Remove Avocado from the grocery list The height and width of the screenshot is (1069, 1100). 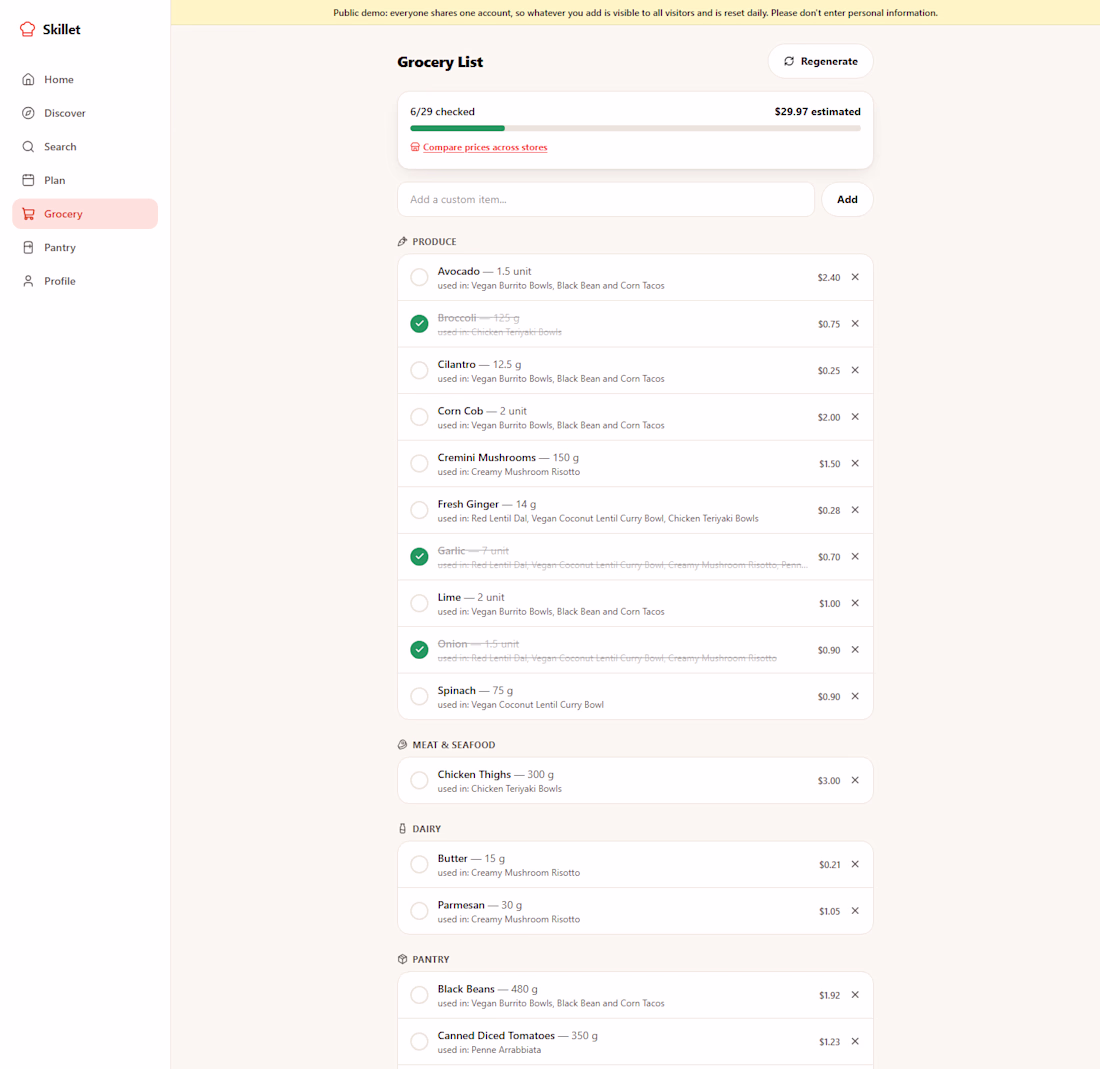tap(855, 277)
